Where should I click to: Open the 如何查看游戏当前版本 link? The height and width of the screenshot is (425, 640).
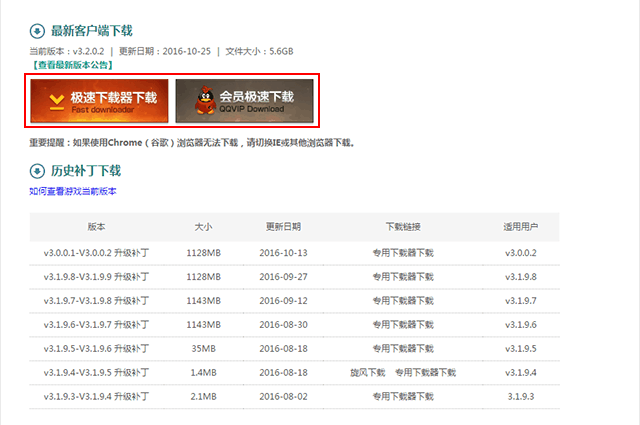click(73, 191)
